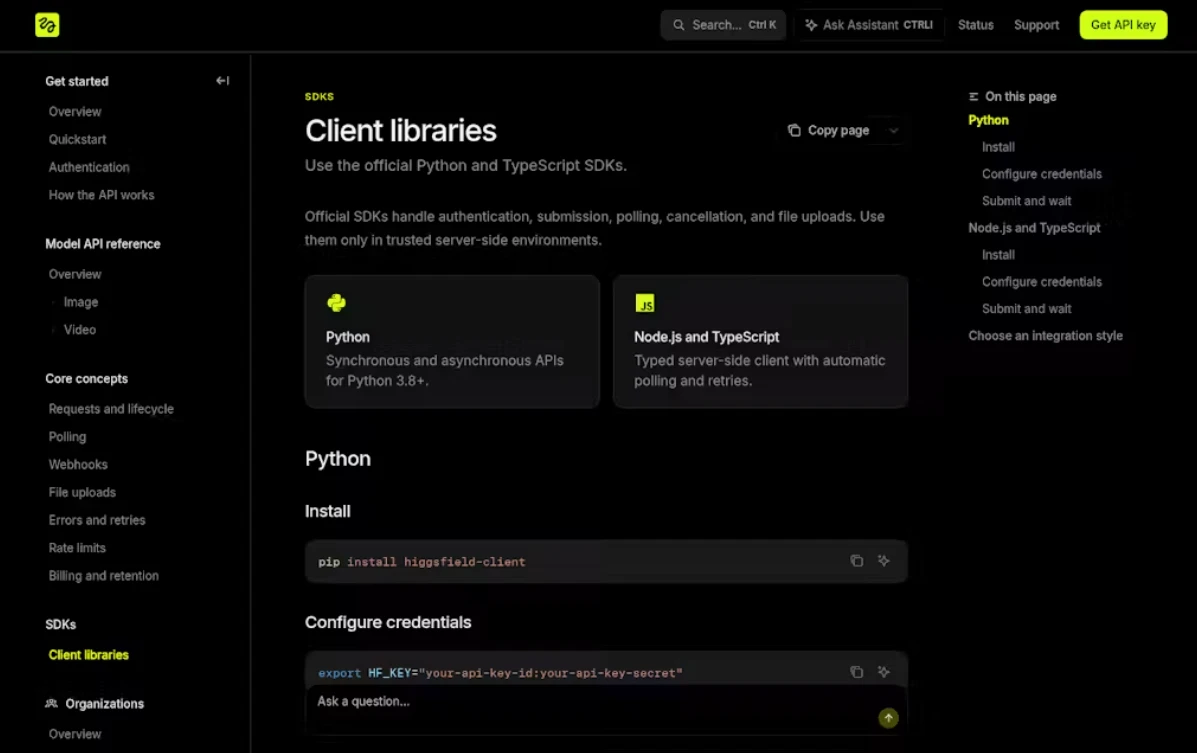Image resolution: width=1197 pixels, height=753 pixels.
Task: Open the Support link
Action: point(1036,25)
